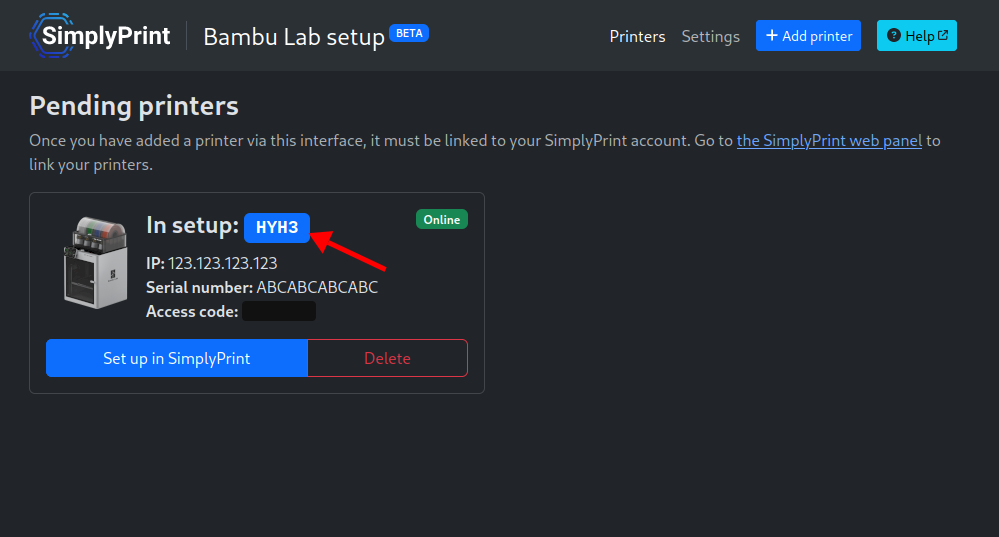Click the HYH3 setup code badge
The width and height of the screenshot is (999, 537).
(x=277, y=227)
